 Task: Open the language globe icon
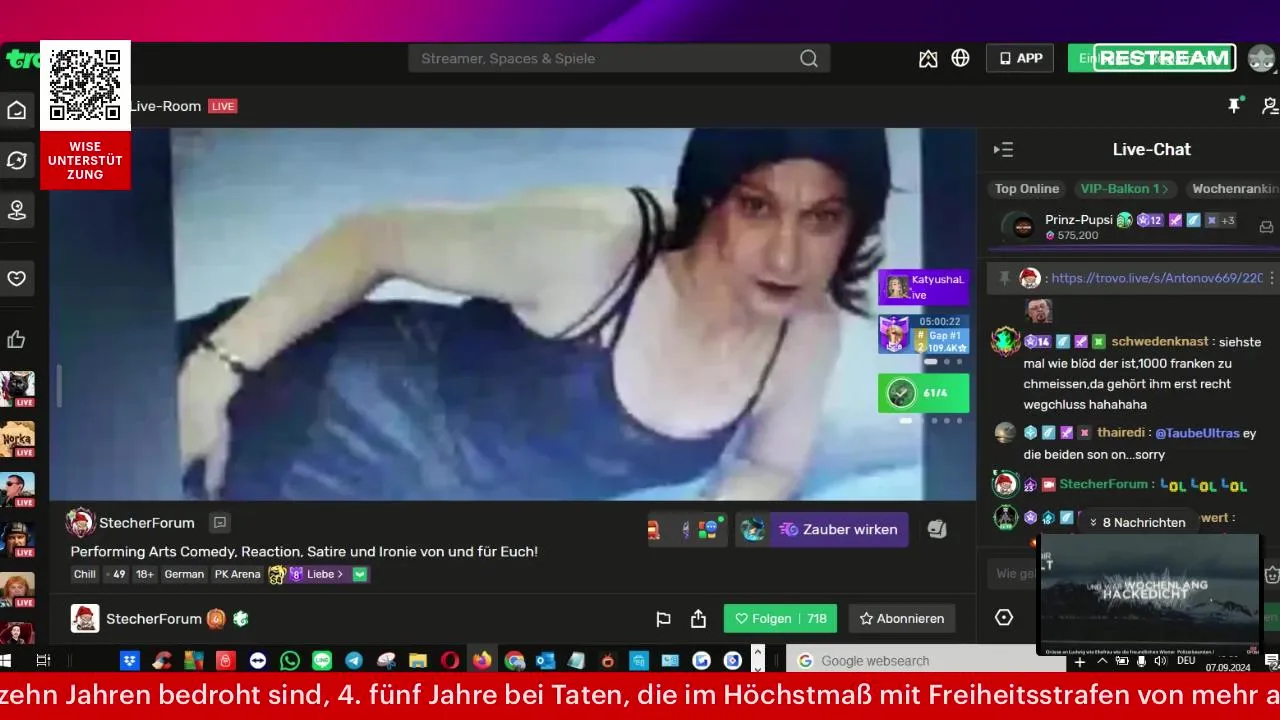click(x=960, y=58)
